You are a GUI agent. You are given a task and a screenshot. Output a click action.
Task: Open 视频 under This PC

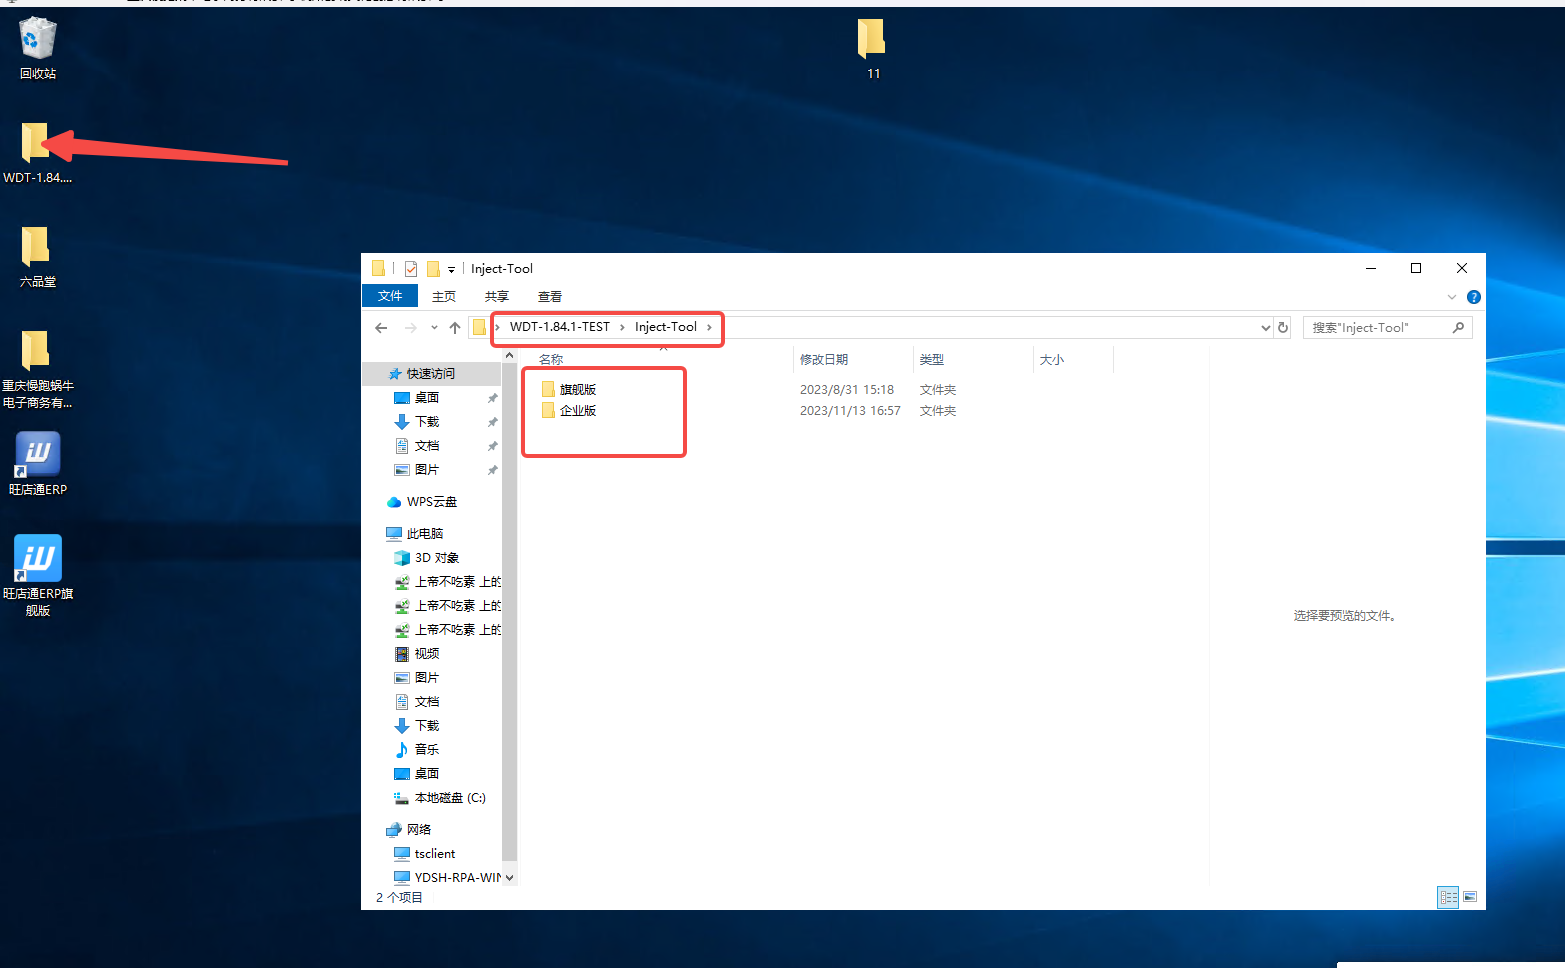click(x=417, y=653)
